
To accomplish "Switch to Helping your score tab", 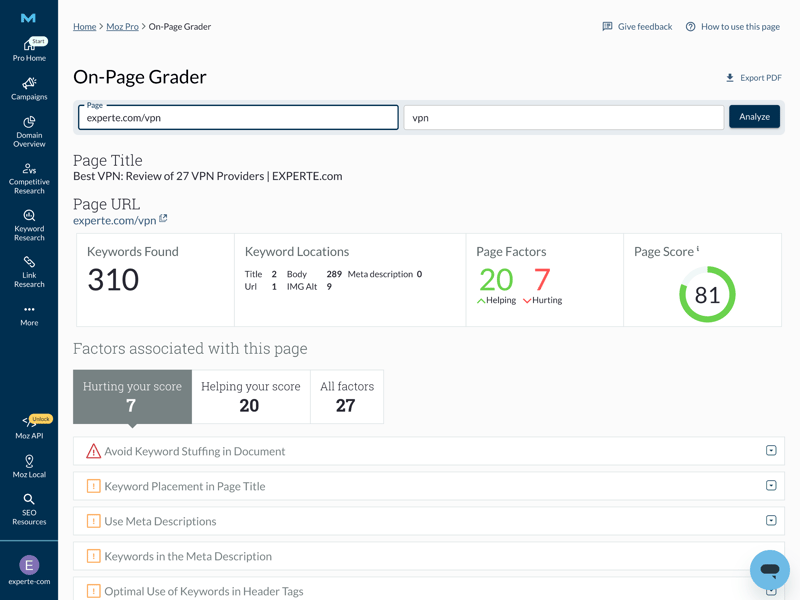I will (250, 396).
